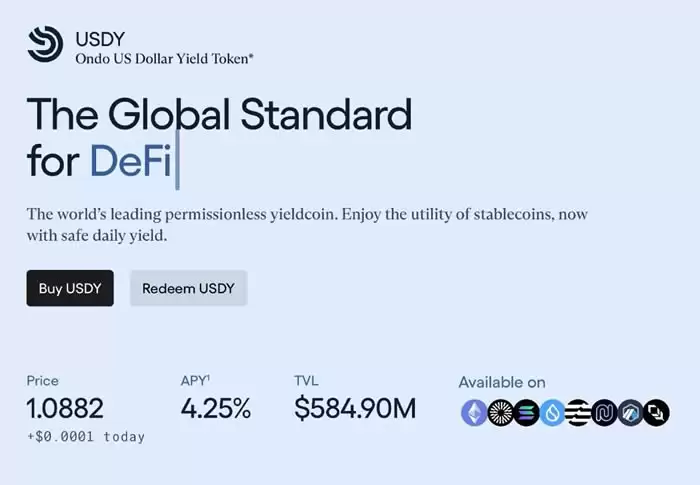This screenshot has width=700, height=485.
Task: Select the $584.90M TVL value
Action: pyautogui.click(x=355, y=408)
